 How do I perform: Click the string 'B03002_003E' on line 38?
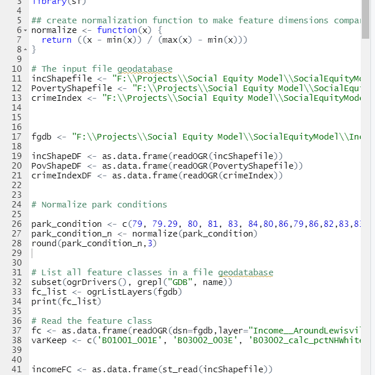(x=205, y=340)
